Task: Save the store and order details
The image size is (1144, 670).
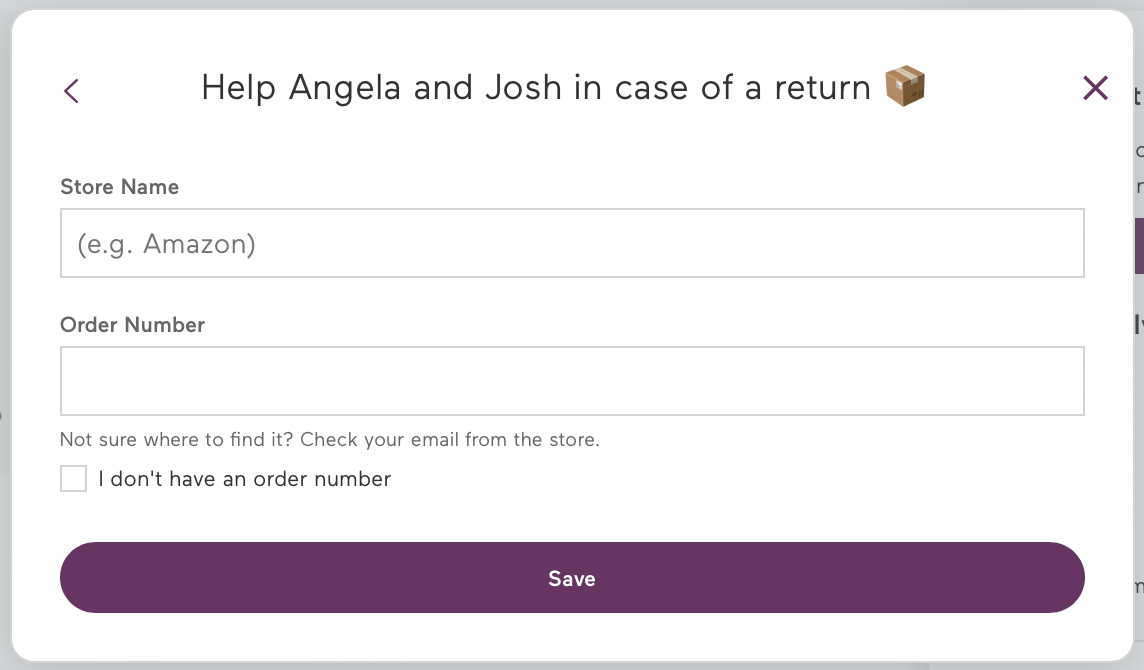Action: pyautogui.click(x=572, y=577)
